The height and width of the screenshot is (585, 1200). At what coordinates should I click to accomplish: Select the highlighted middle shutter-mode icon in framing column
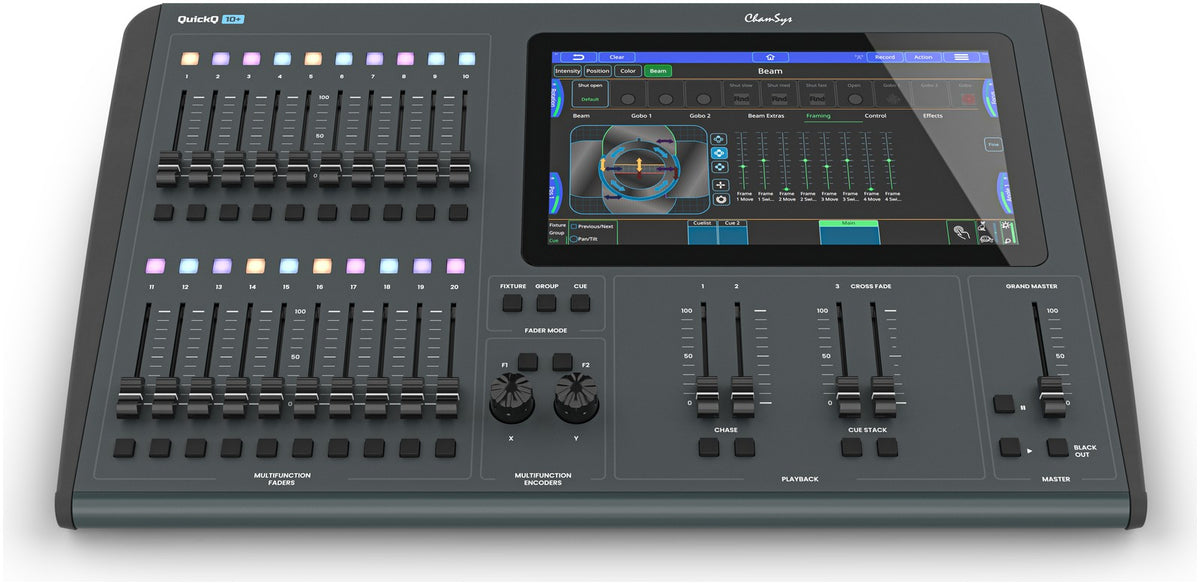[720, 153]
